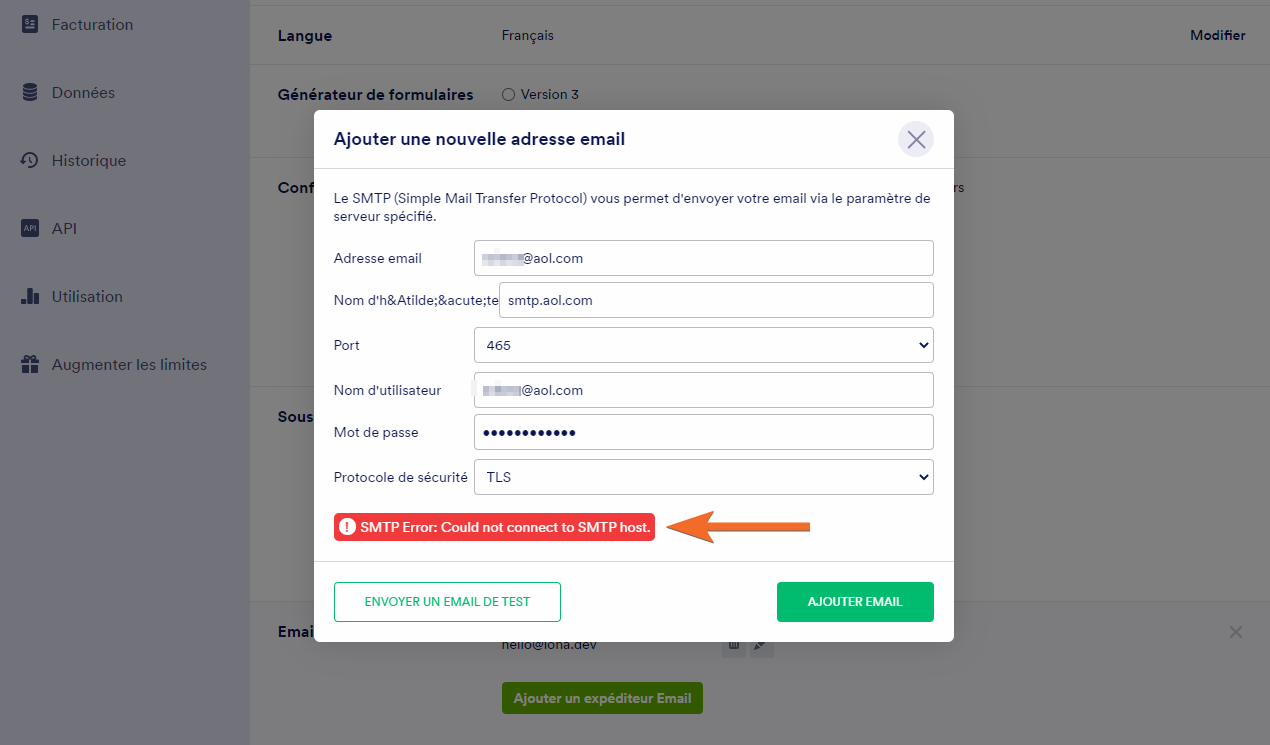The width and height of the screenshot is (1270, 745).
Task: Click the trash icon beside hello@iona.dev
Action: [734, 646]
